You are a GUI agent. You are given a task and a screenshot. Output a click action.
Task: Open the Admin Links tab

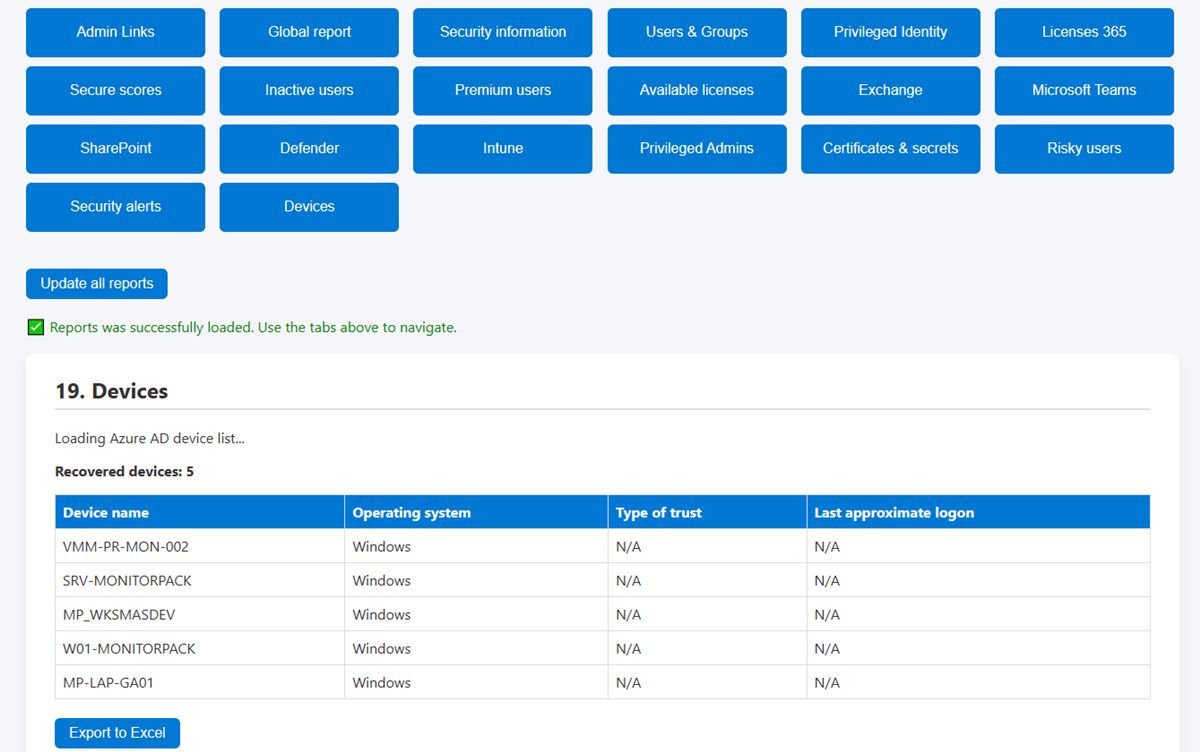(115, 32)
